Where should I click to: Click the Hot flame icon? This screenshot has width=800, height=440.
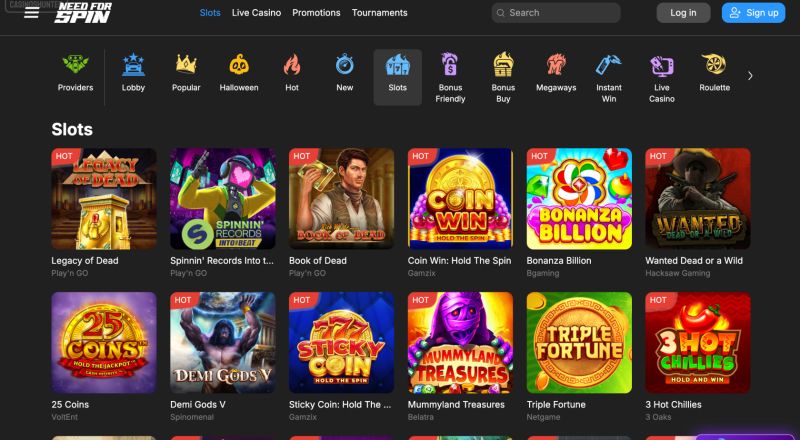pos(292,66)
